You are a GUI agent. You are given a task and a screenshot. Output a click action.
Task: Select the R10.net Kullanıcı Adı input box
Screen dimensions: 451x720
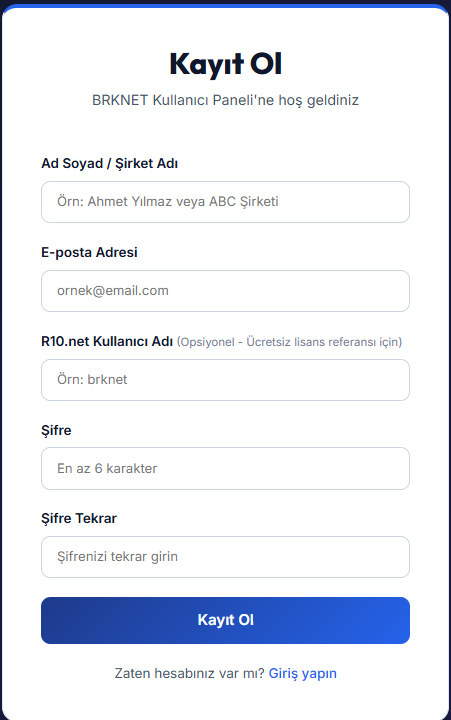click(x=225, y=380)
